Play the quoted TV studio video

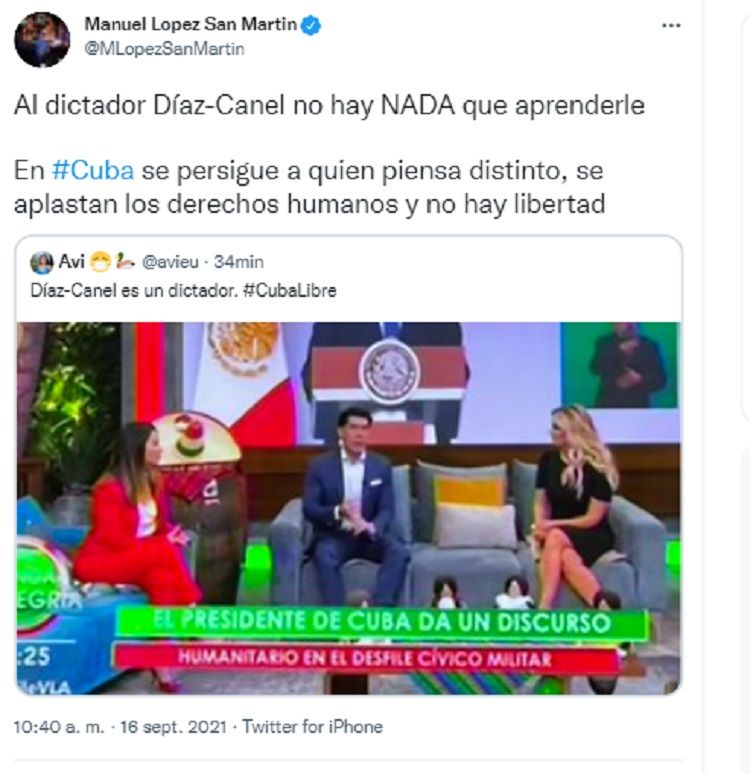tap(349, 508)
